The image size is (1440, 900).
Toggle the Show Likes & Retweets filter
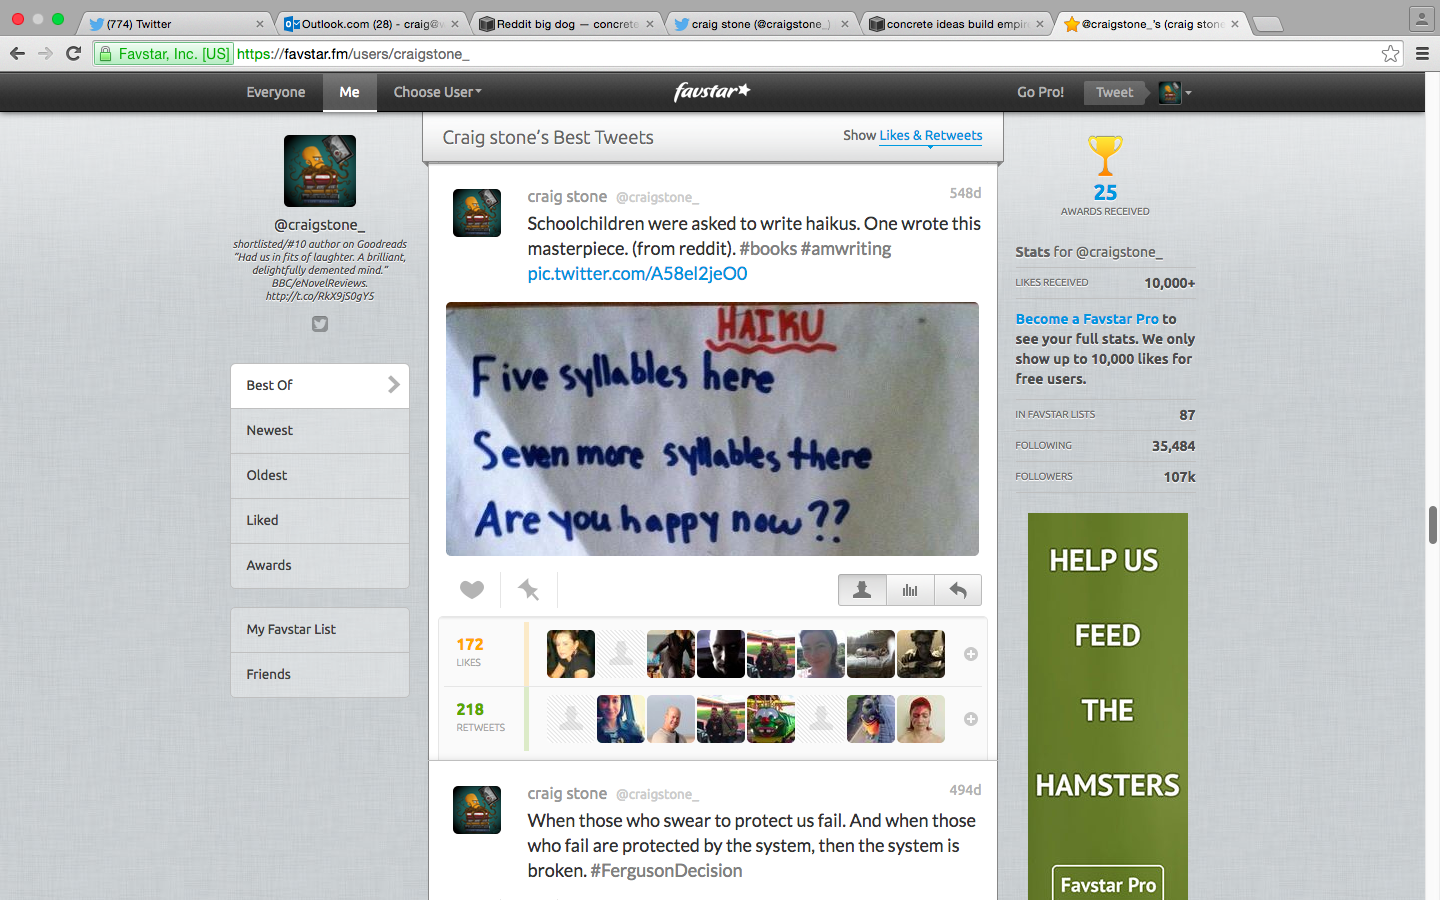click(930, 136)
